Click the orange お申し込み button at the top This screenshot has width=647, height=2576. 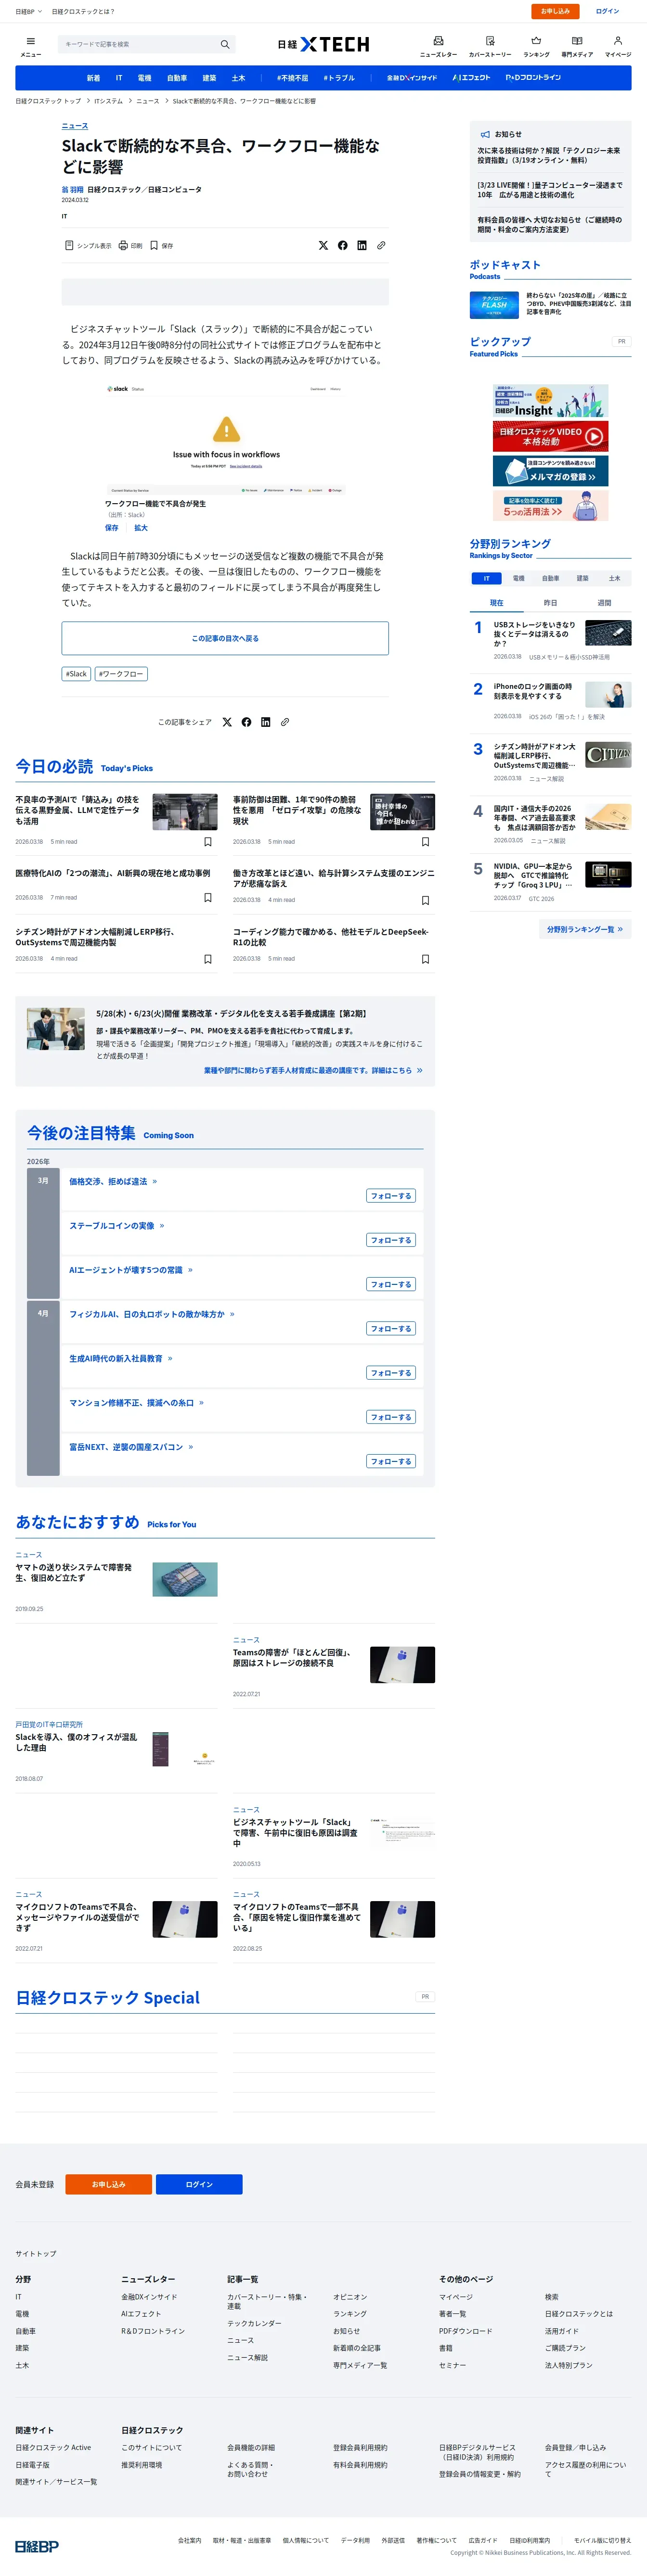coord(555,11)
